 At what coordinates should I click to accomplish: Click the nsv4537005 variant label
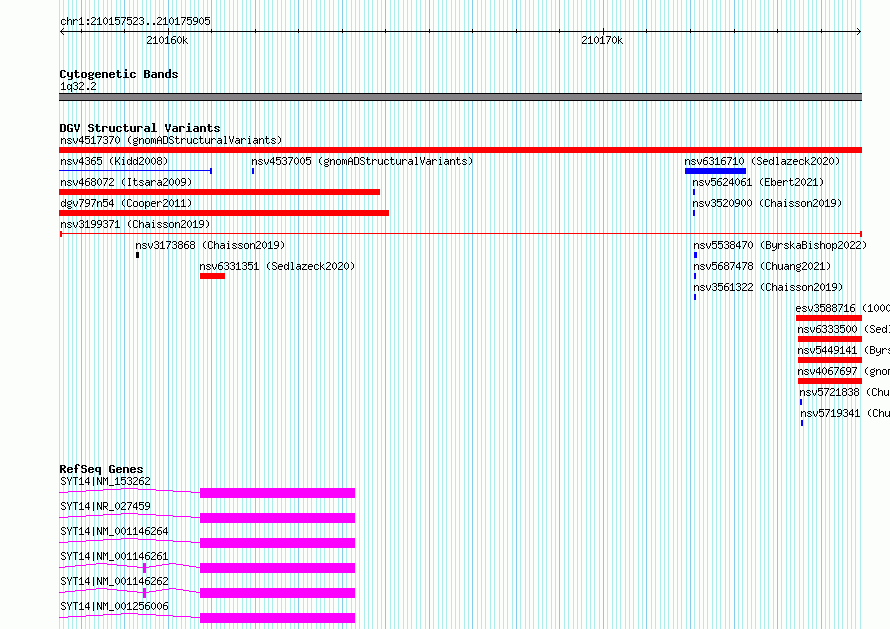[362, 161]
